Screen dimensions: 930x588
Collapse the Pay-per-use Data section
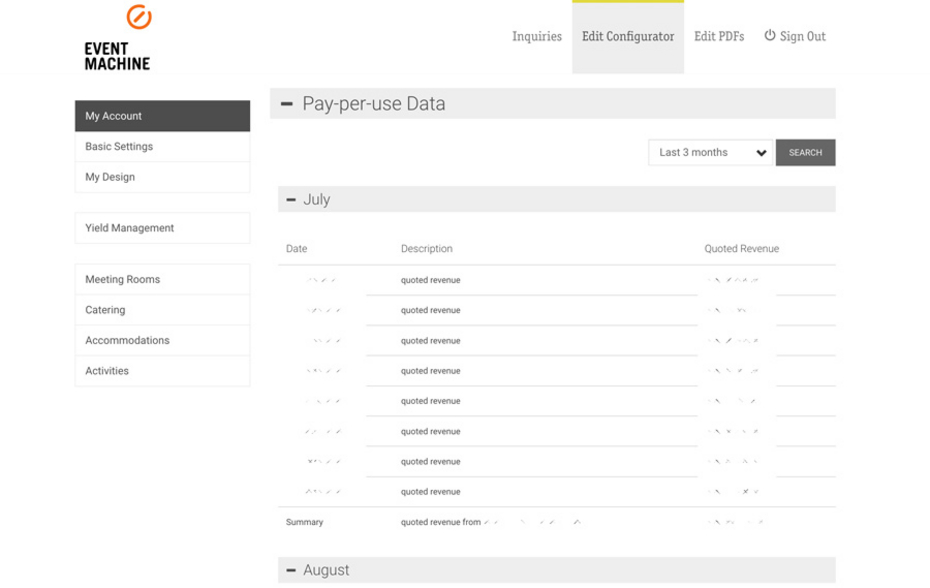pos(287,104)
